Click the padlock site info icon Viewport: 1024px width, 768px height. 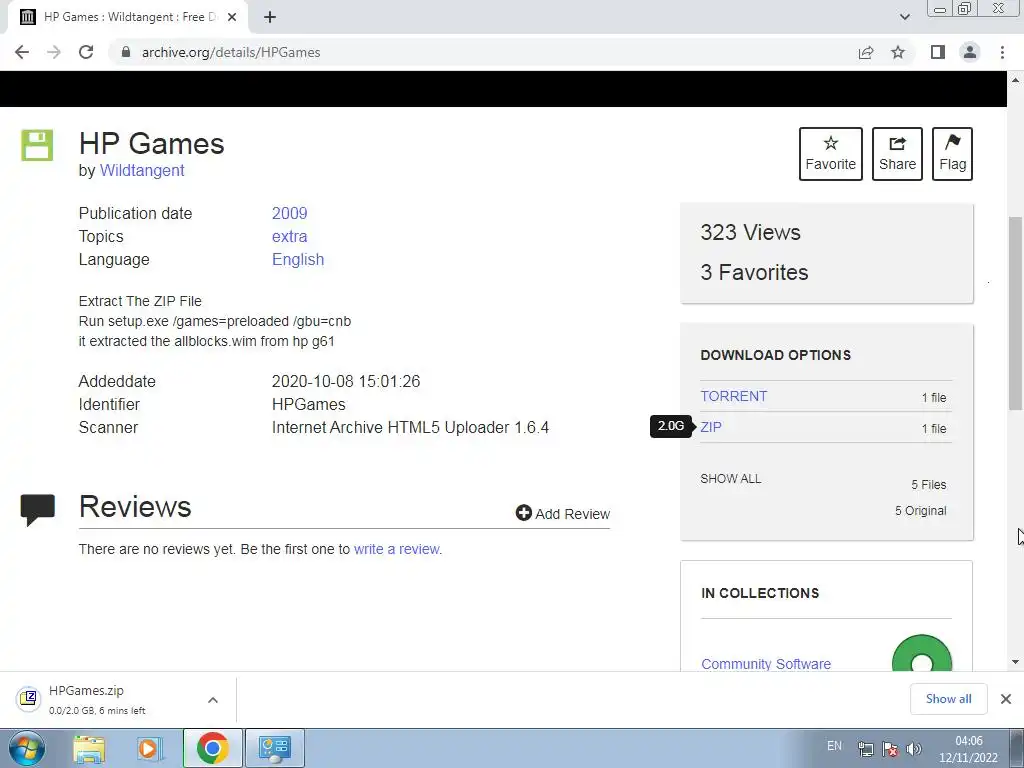(126, 52)
